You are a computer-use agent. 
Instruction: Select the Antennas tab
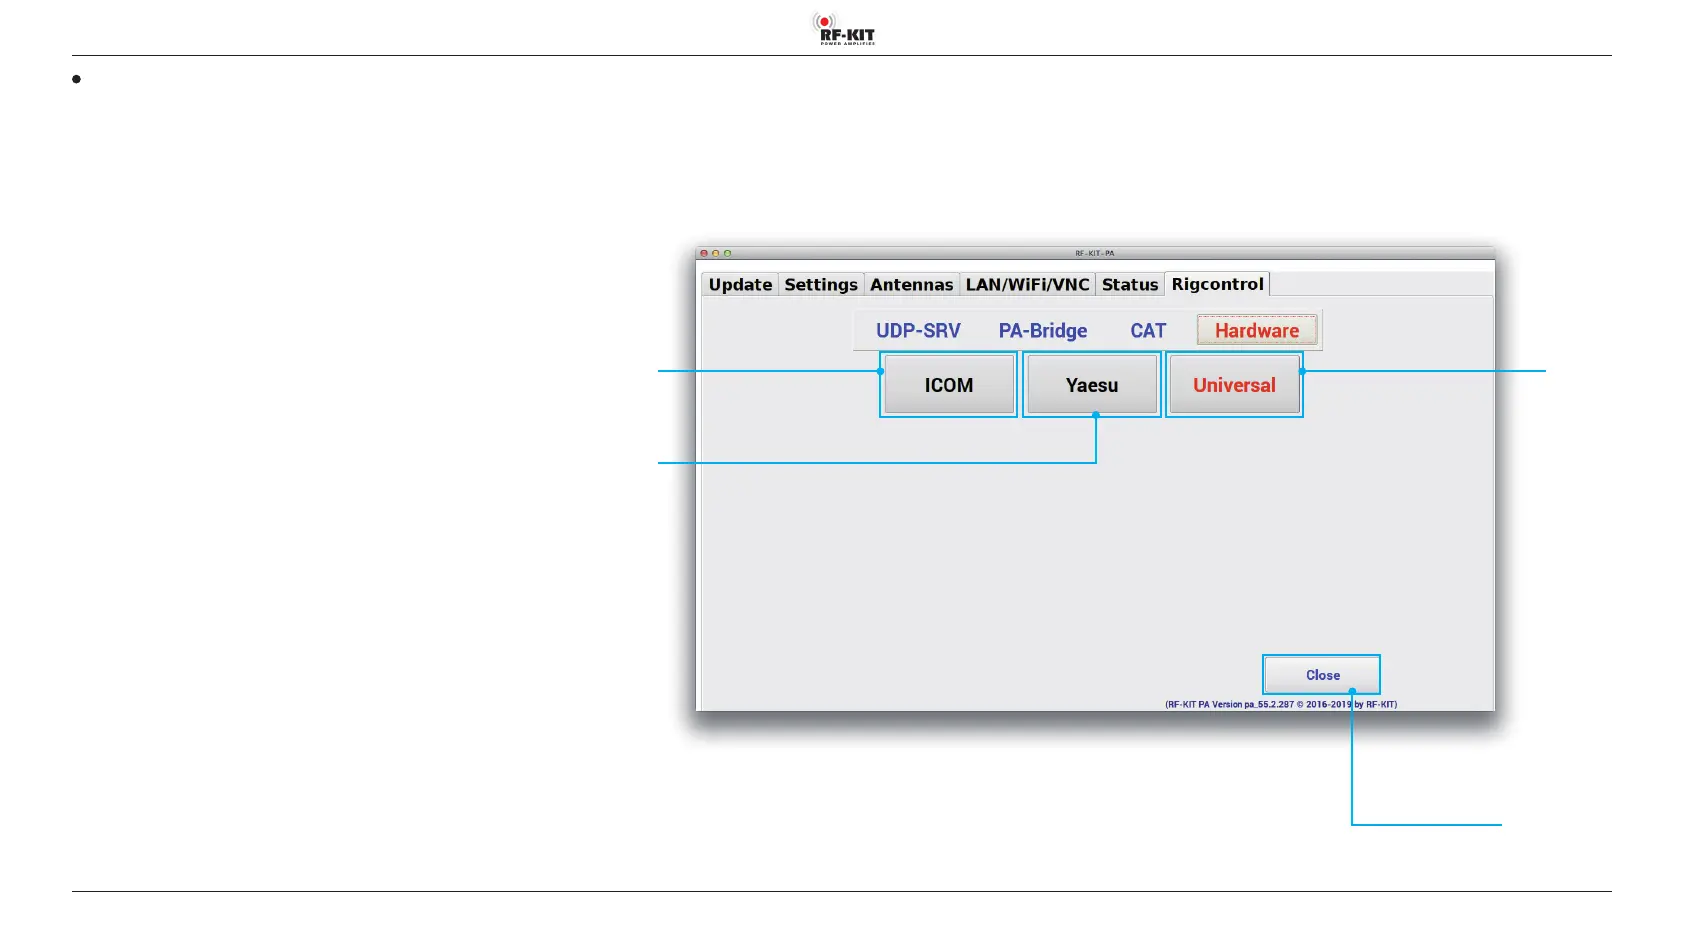(911, 285)
